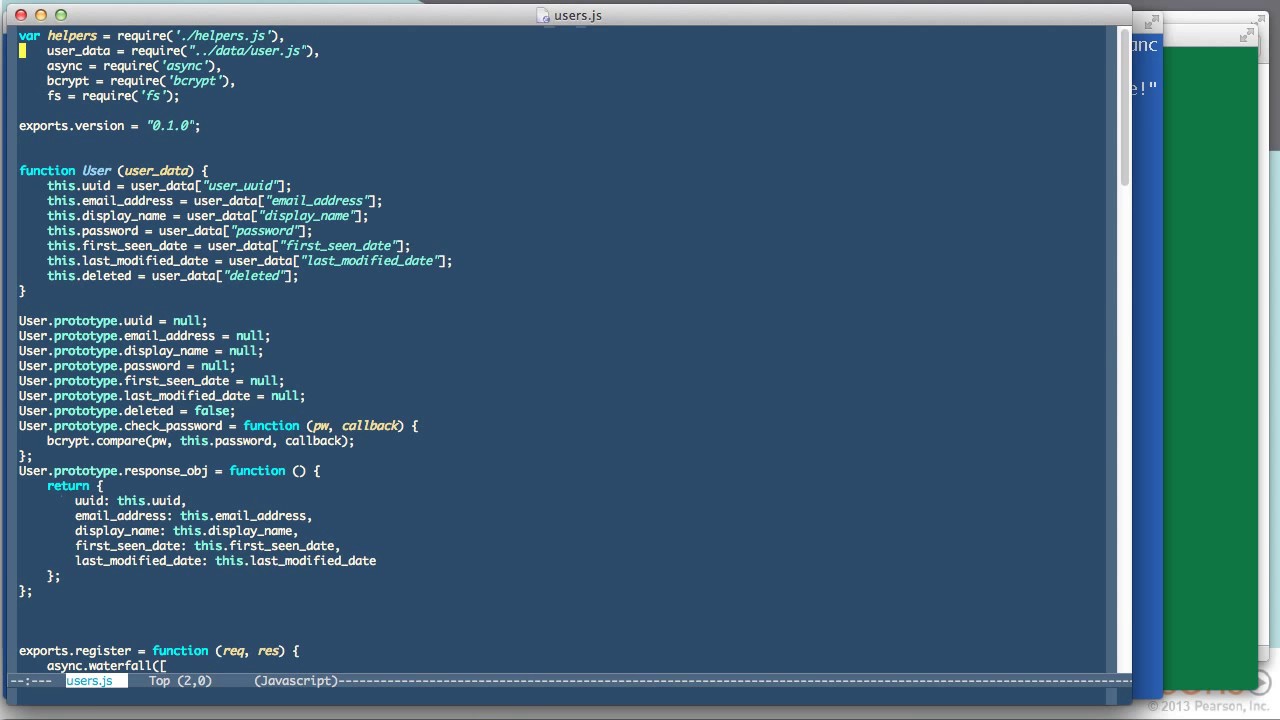The height and width of the screenshot is (720, 1280).
Task: Click 'display_name: this.display_name' property line
Action: click(x=187, y=531)
